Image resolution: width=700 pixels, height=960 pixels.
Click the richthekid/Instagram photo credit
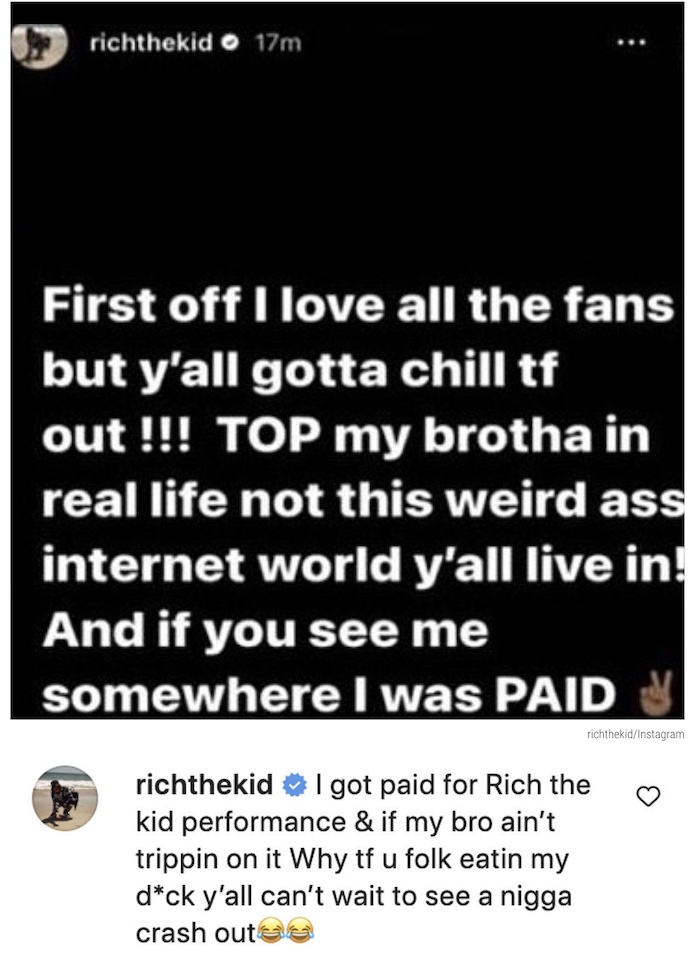click(x=635, y=734)
